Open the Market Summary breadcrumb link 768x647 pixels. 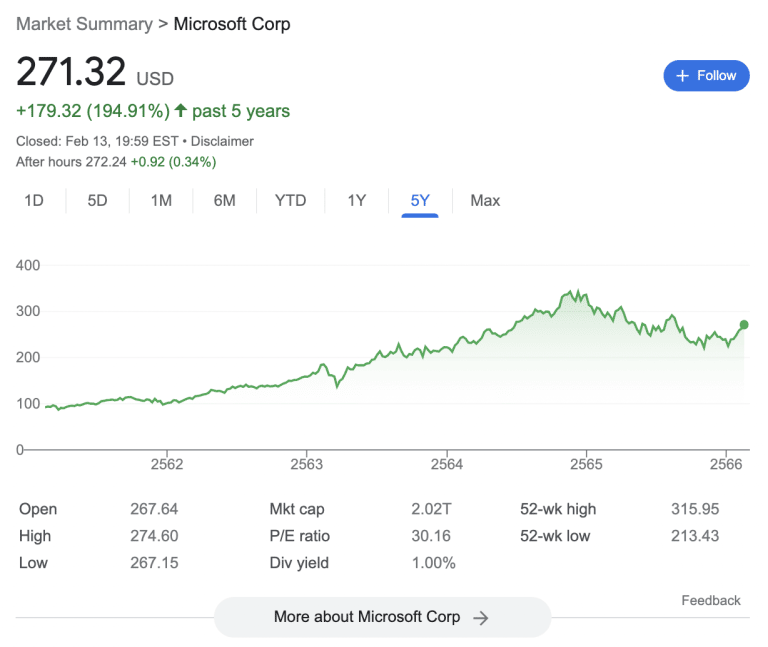[x=84, y=23]
